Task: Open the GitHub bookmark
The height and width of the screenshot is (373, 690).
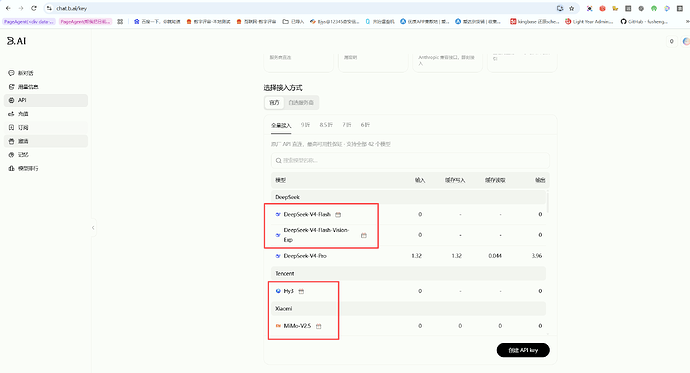Action: pyautogui.click(x=644, y=21)
